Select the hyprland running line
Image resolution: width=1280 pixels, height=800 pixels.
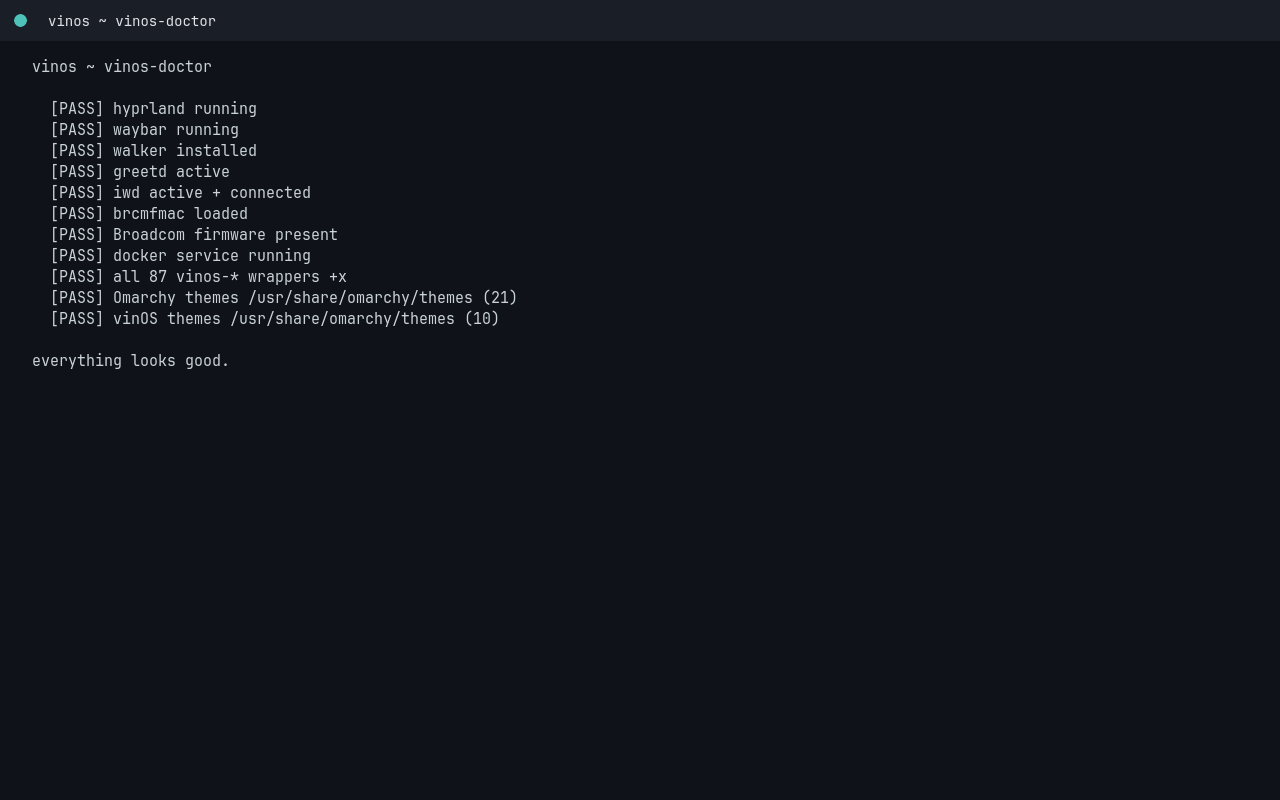pyautogui.click(x=153, y=109)
